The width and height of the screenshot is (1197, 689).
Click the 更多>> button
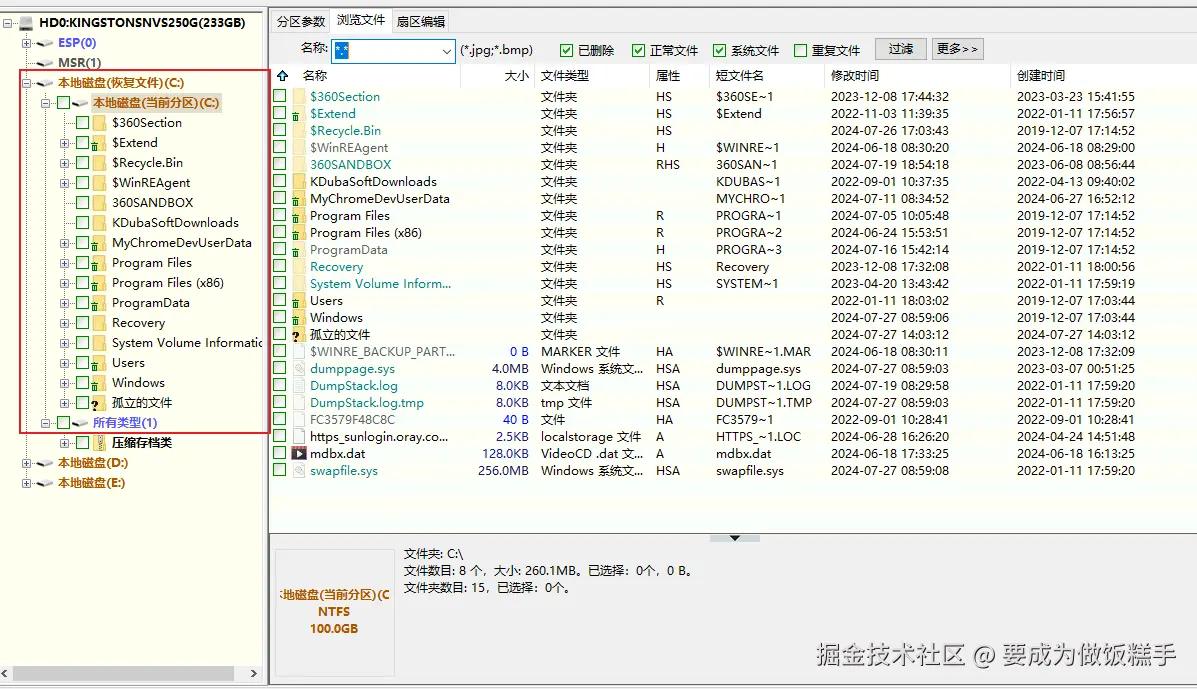tap(956, 48)
